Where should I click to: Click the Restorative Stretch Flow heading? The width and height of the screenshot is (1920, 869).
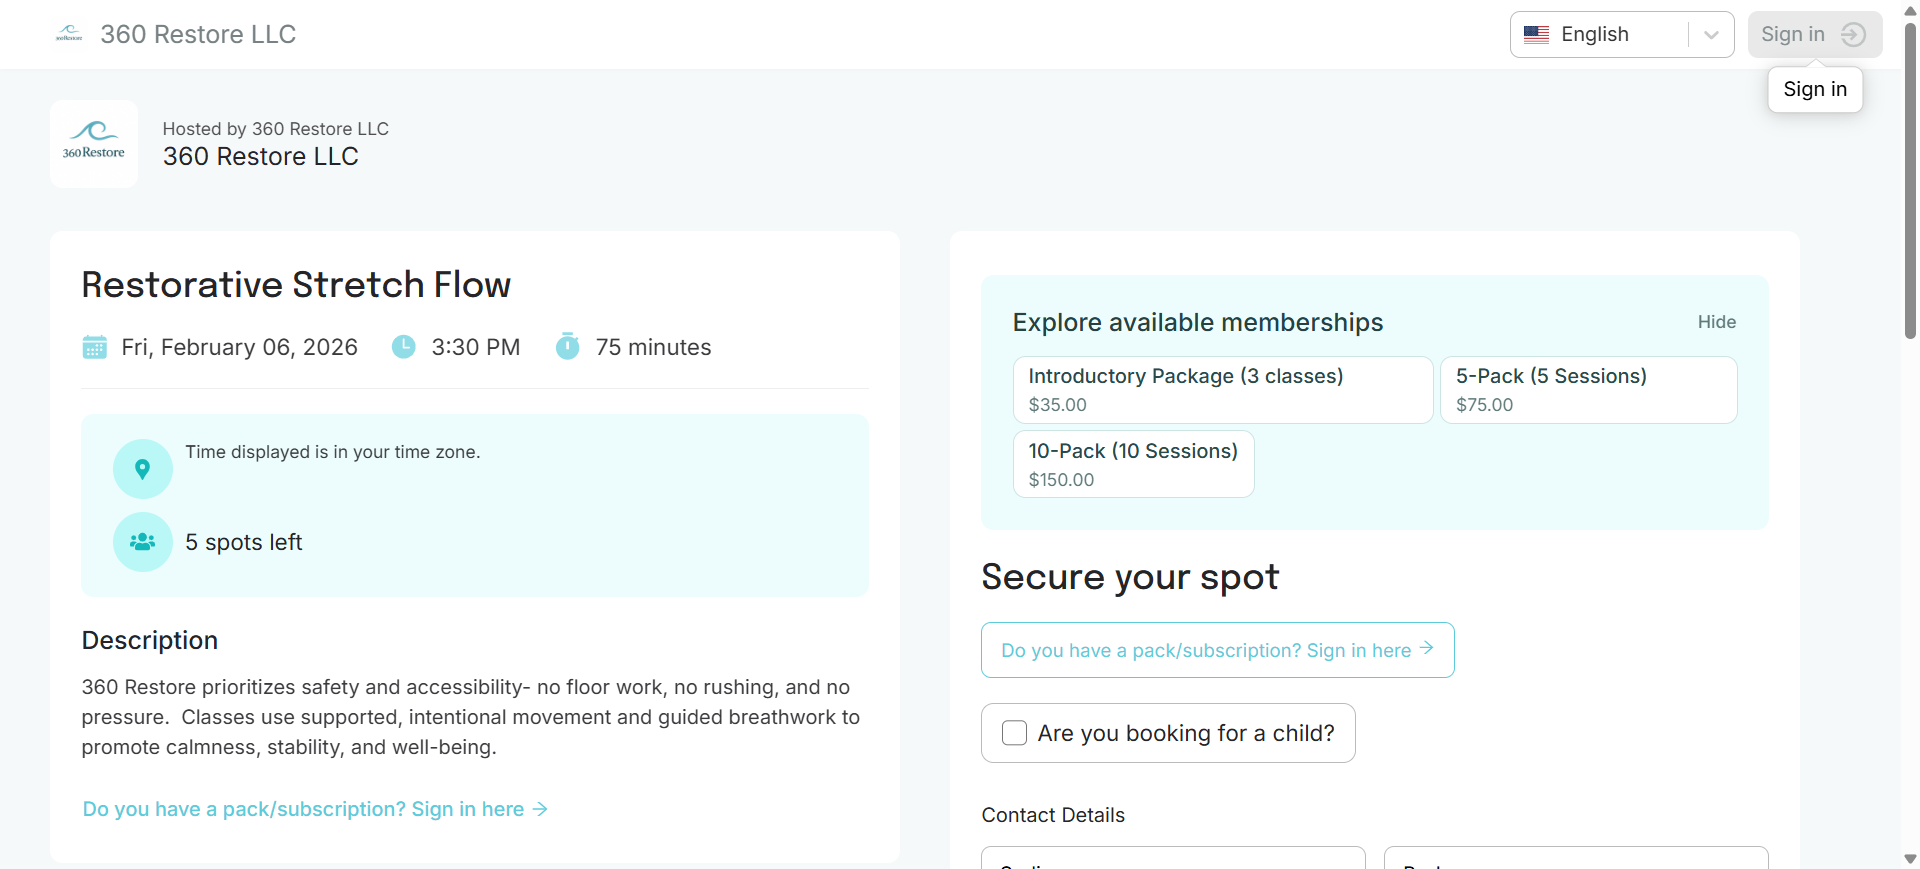coord(296,285)
